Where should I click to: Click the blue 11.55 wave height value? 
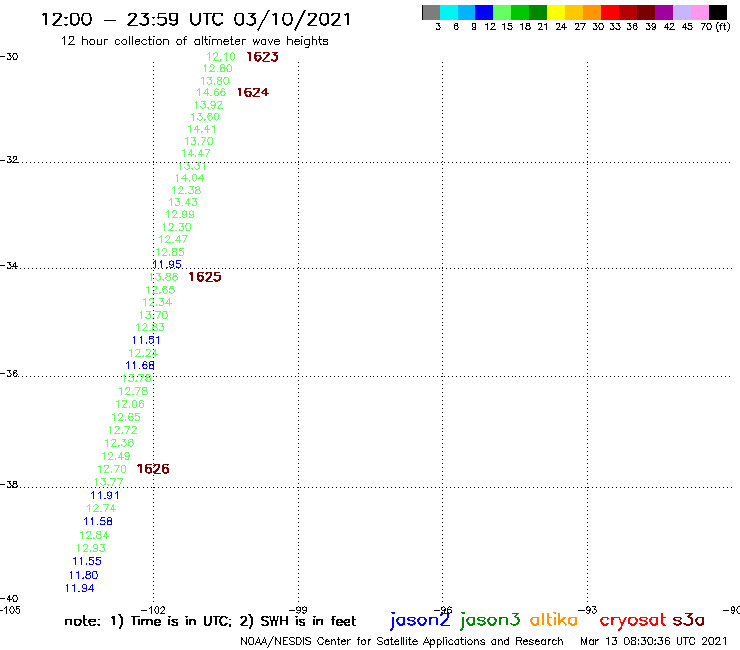[x=87, y=561]
